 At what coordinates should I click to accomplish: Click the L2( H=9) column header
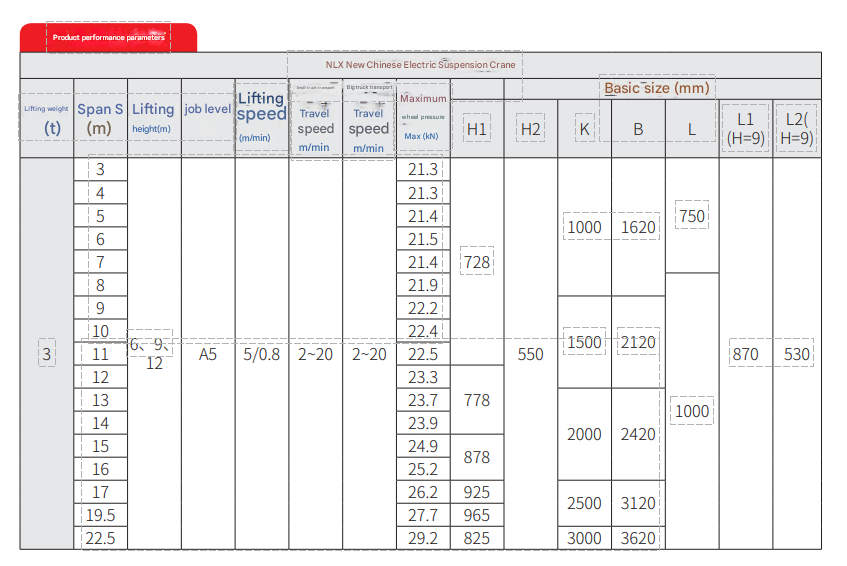pos(797,129)
